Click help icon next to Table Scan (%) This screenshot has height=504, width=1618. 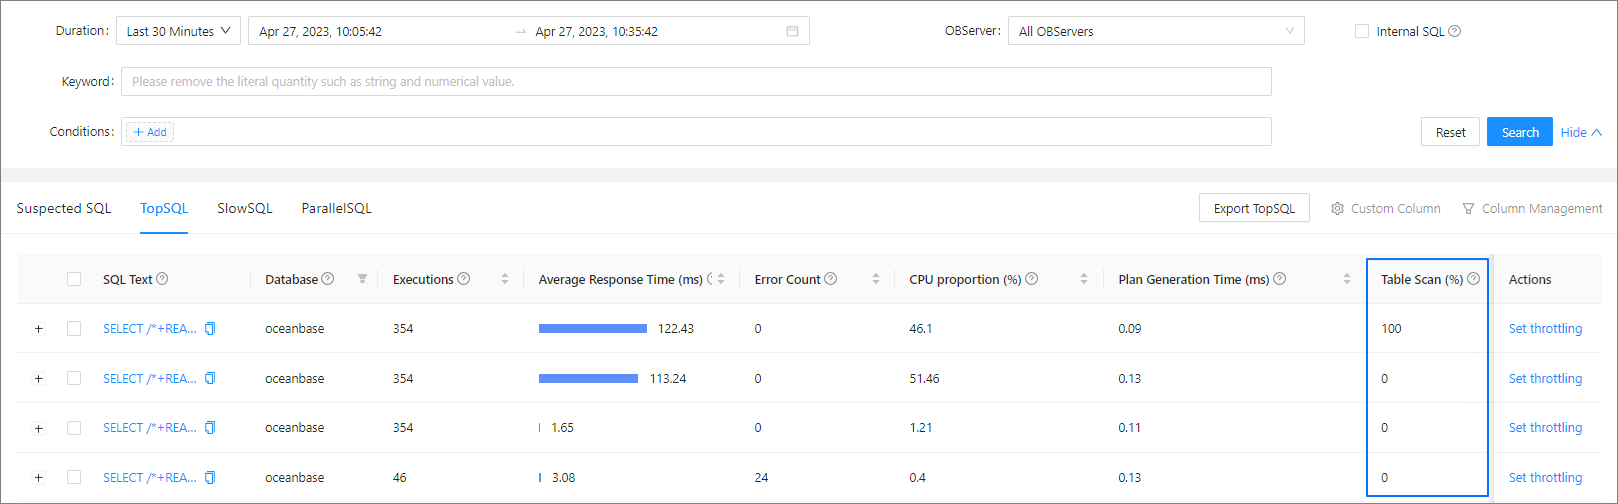pos(1473,279)
